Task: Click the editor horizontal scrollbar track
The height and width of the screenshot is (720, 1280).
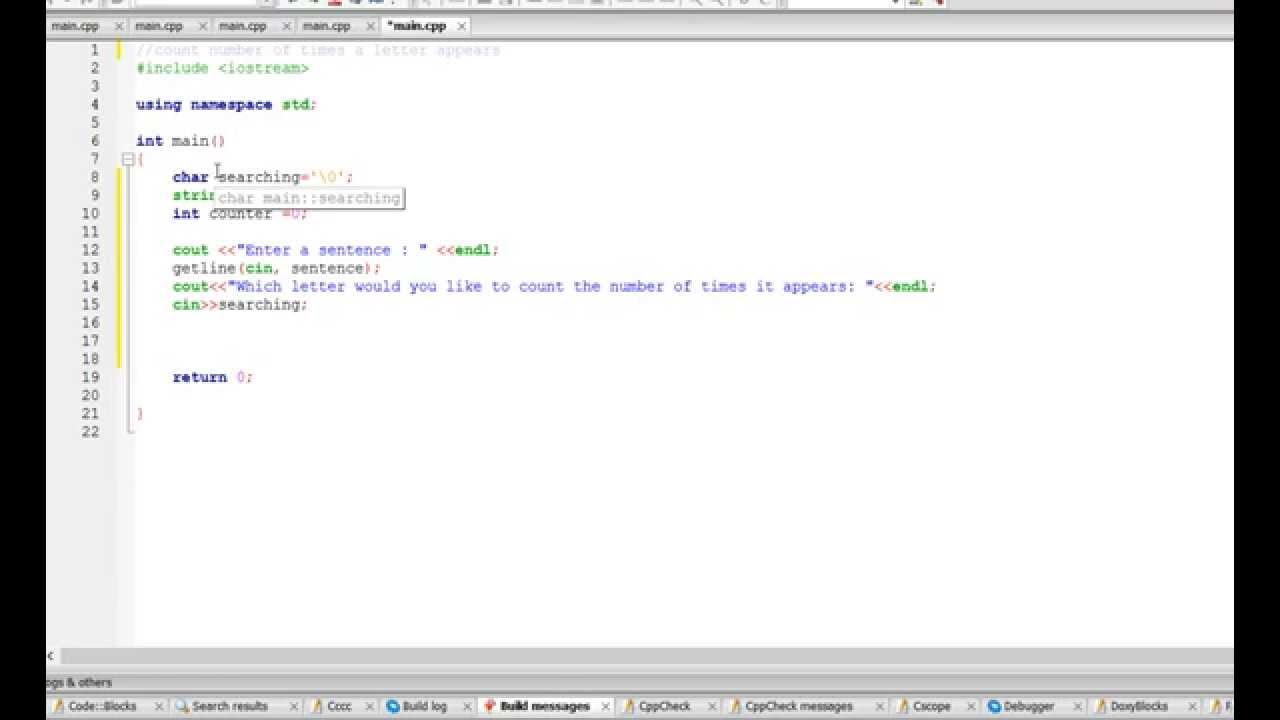Action: tap(645, 656)
